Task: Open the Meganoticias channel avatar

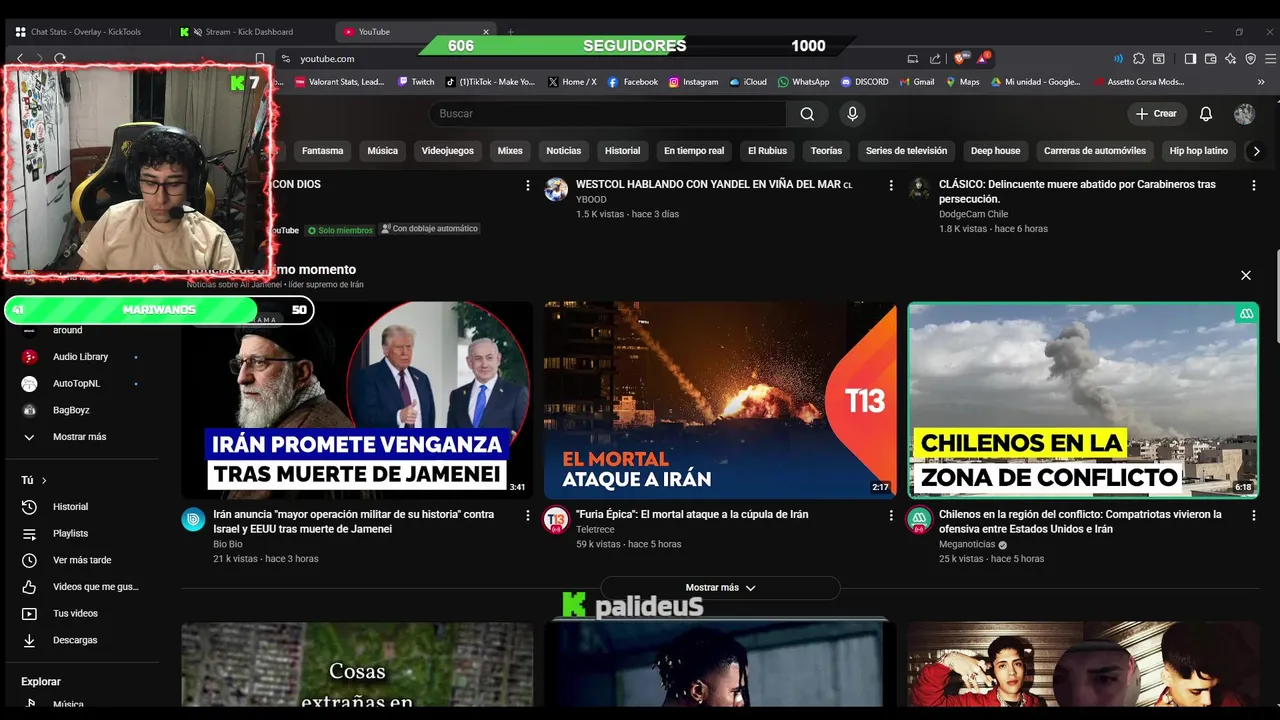Action: pyautogui.click(x=919, y=520)
